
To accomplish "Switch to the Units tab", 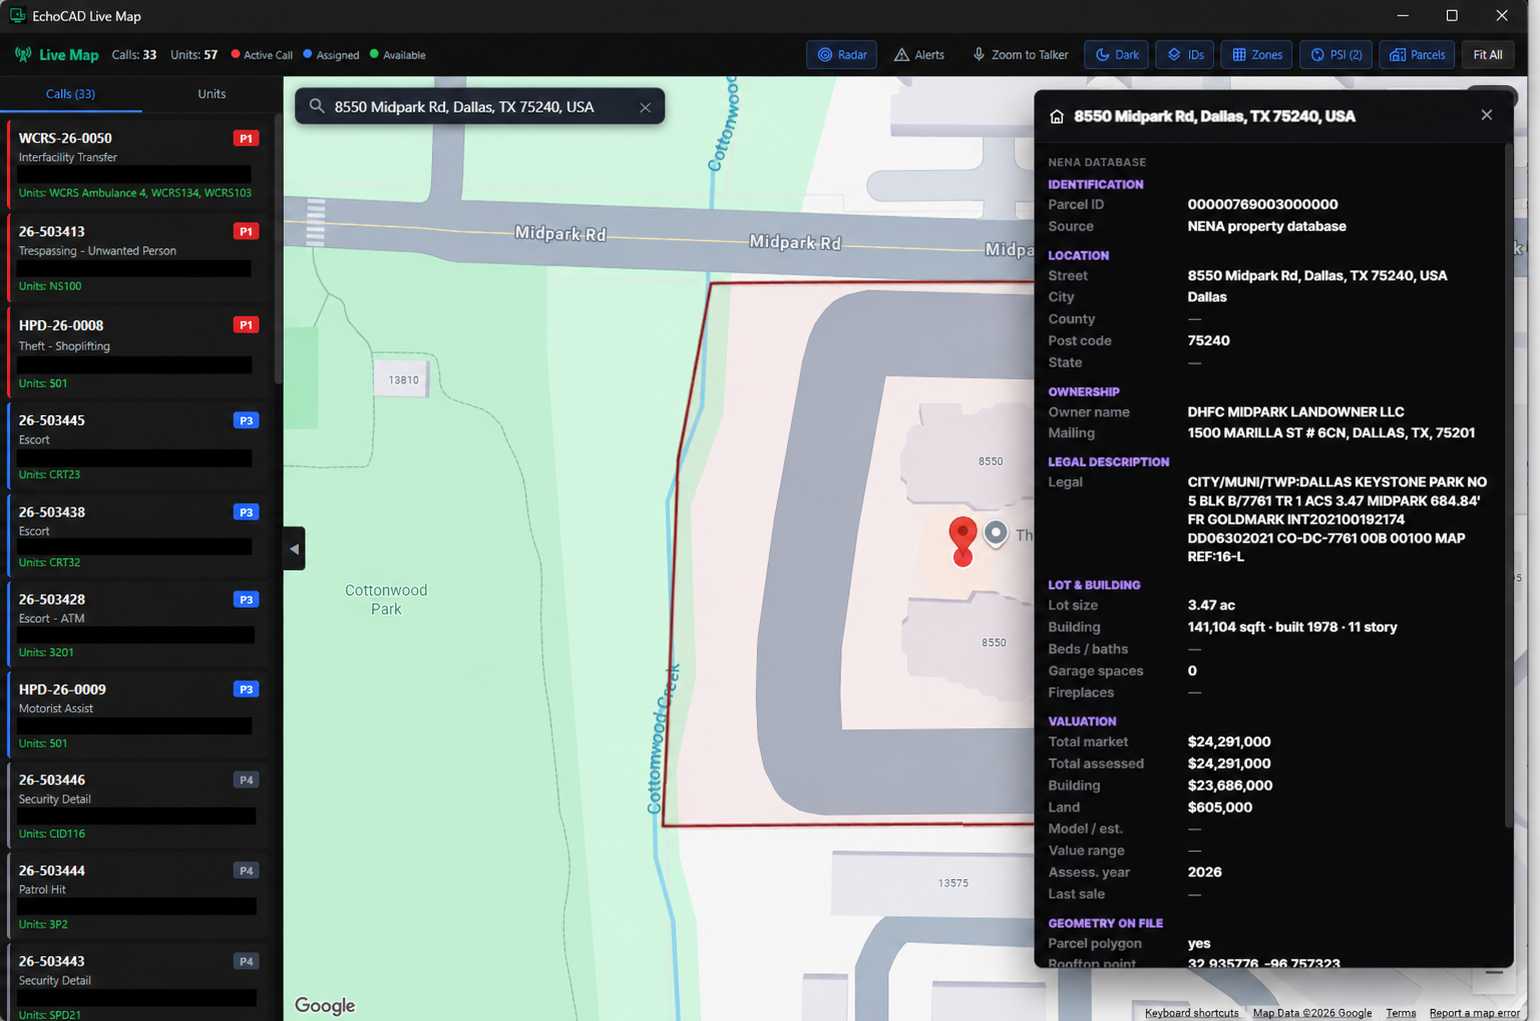I will click(211, 94).
